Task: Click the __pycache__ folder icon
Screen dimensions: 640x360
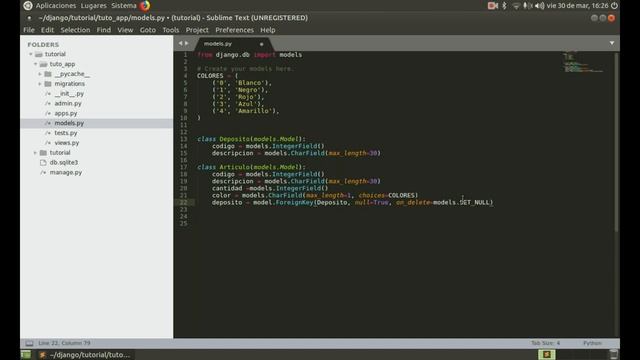Action: click(x=48, y=74)
